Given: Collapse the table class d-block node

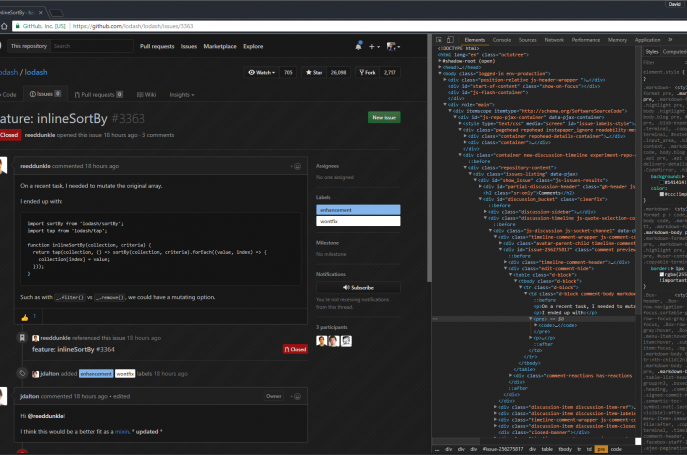Looking at the screenshot, I should tap(510, 275).
